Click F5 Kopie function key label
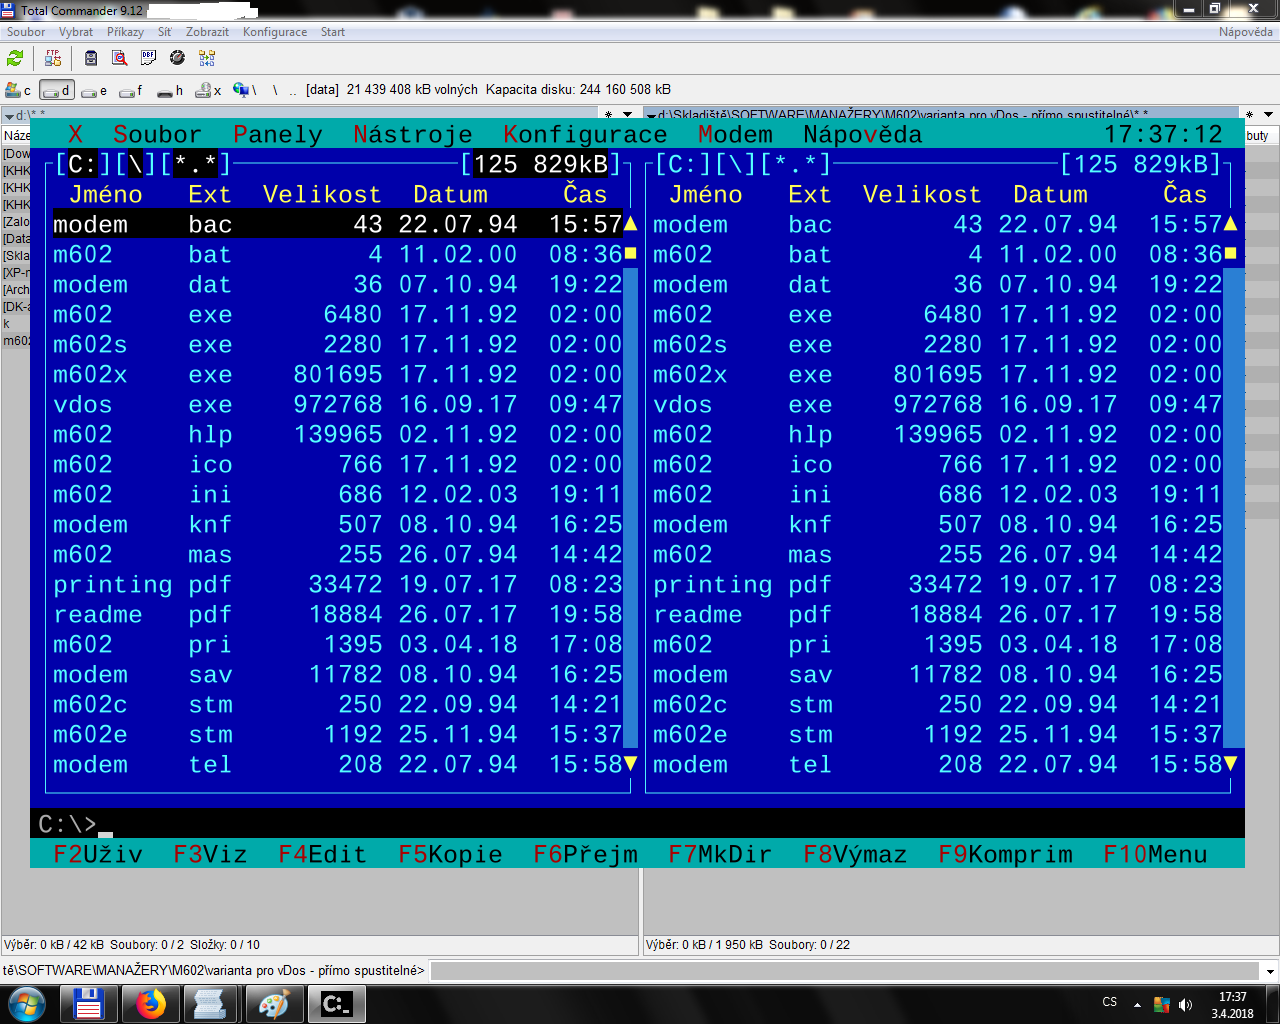 [x=450, y=854]
